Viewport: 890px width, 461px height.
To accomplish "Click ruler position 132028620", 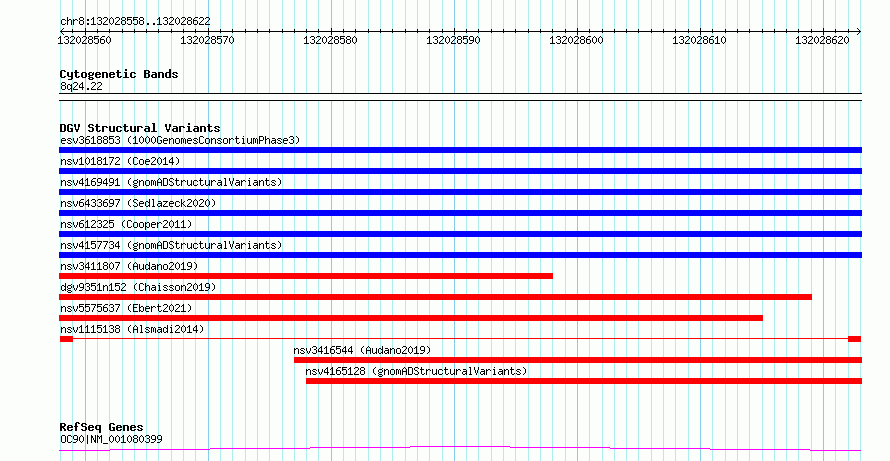I will click(822, 40).
